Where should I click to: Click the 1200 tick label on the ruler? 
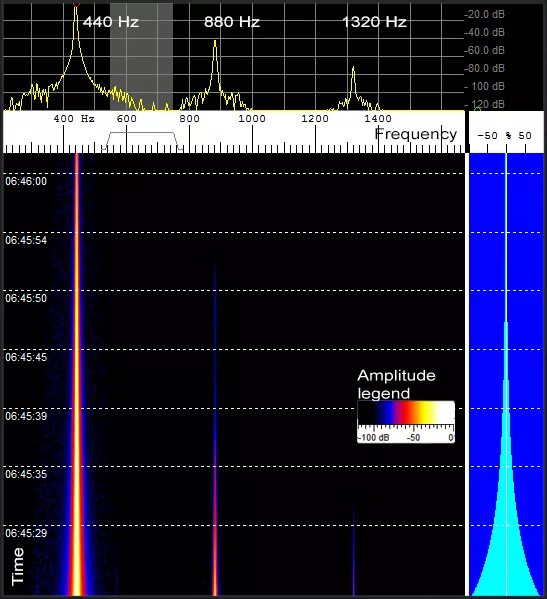pyautogui.click(x=315, y=118)
